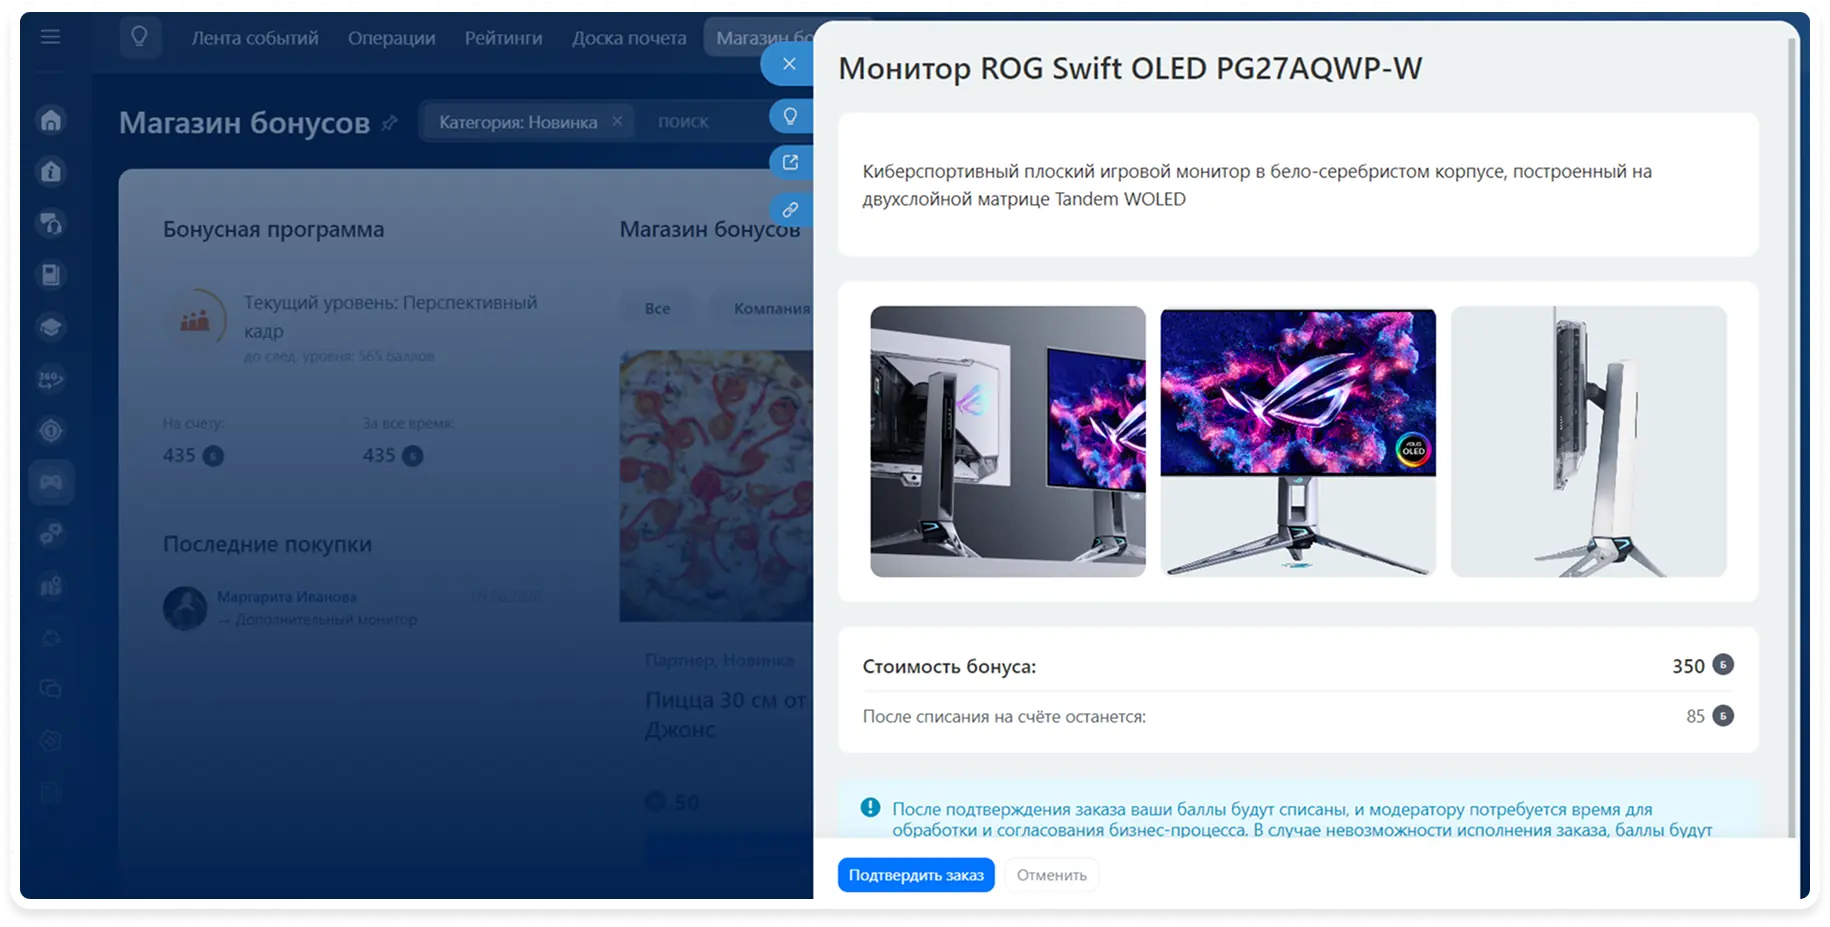This screenshot has width=1830, height=927.
Task: Click the pizza price 50
Action: click(x=686, y=802)
